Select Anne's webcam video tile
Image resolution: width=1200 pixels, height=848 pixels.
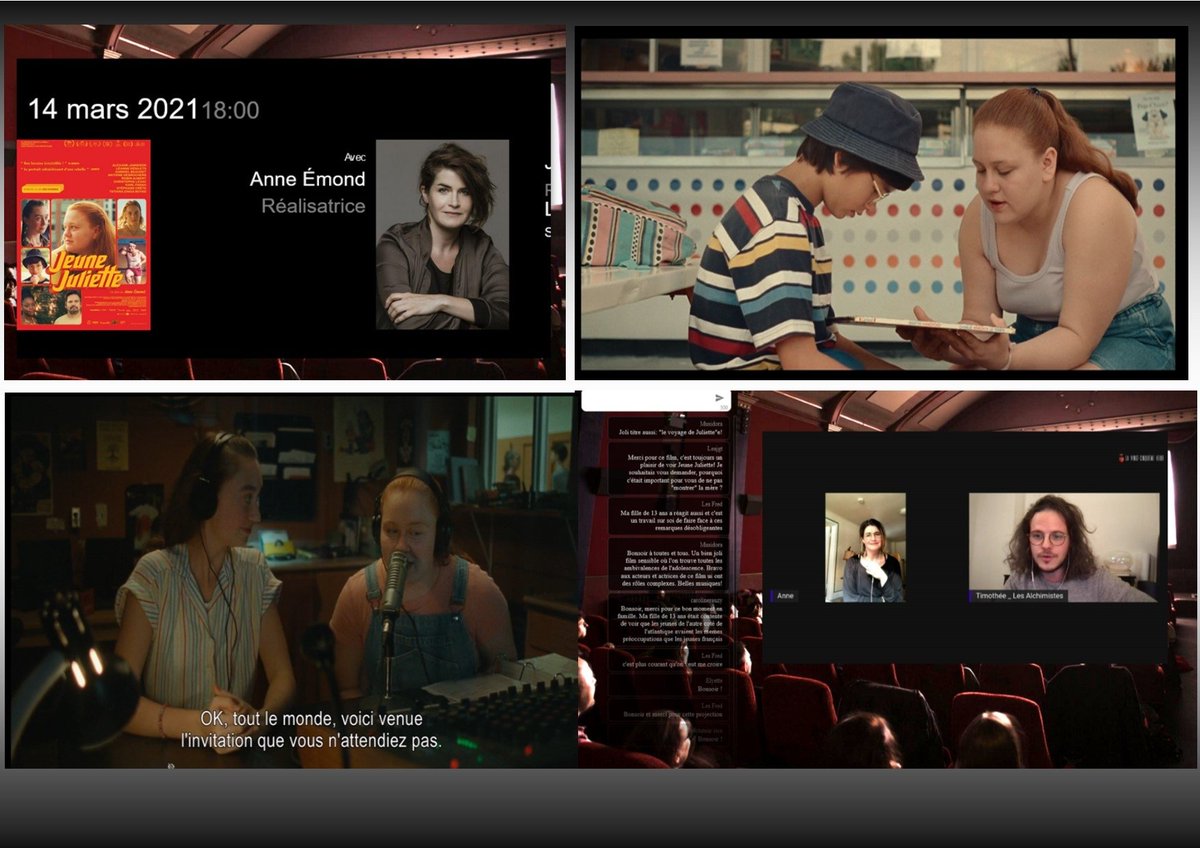865,547
